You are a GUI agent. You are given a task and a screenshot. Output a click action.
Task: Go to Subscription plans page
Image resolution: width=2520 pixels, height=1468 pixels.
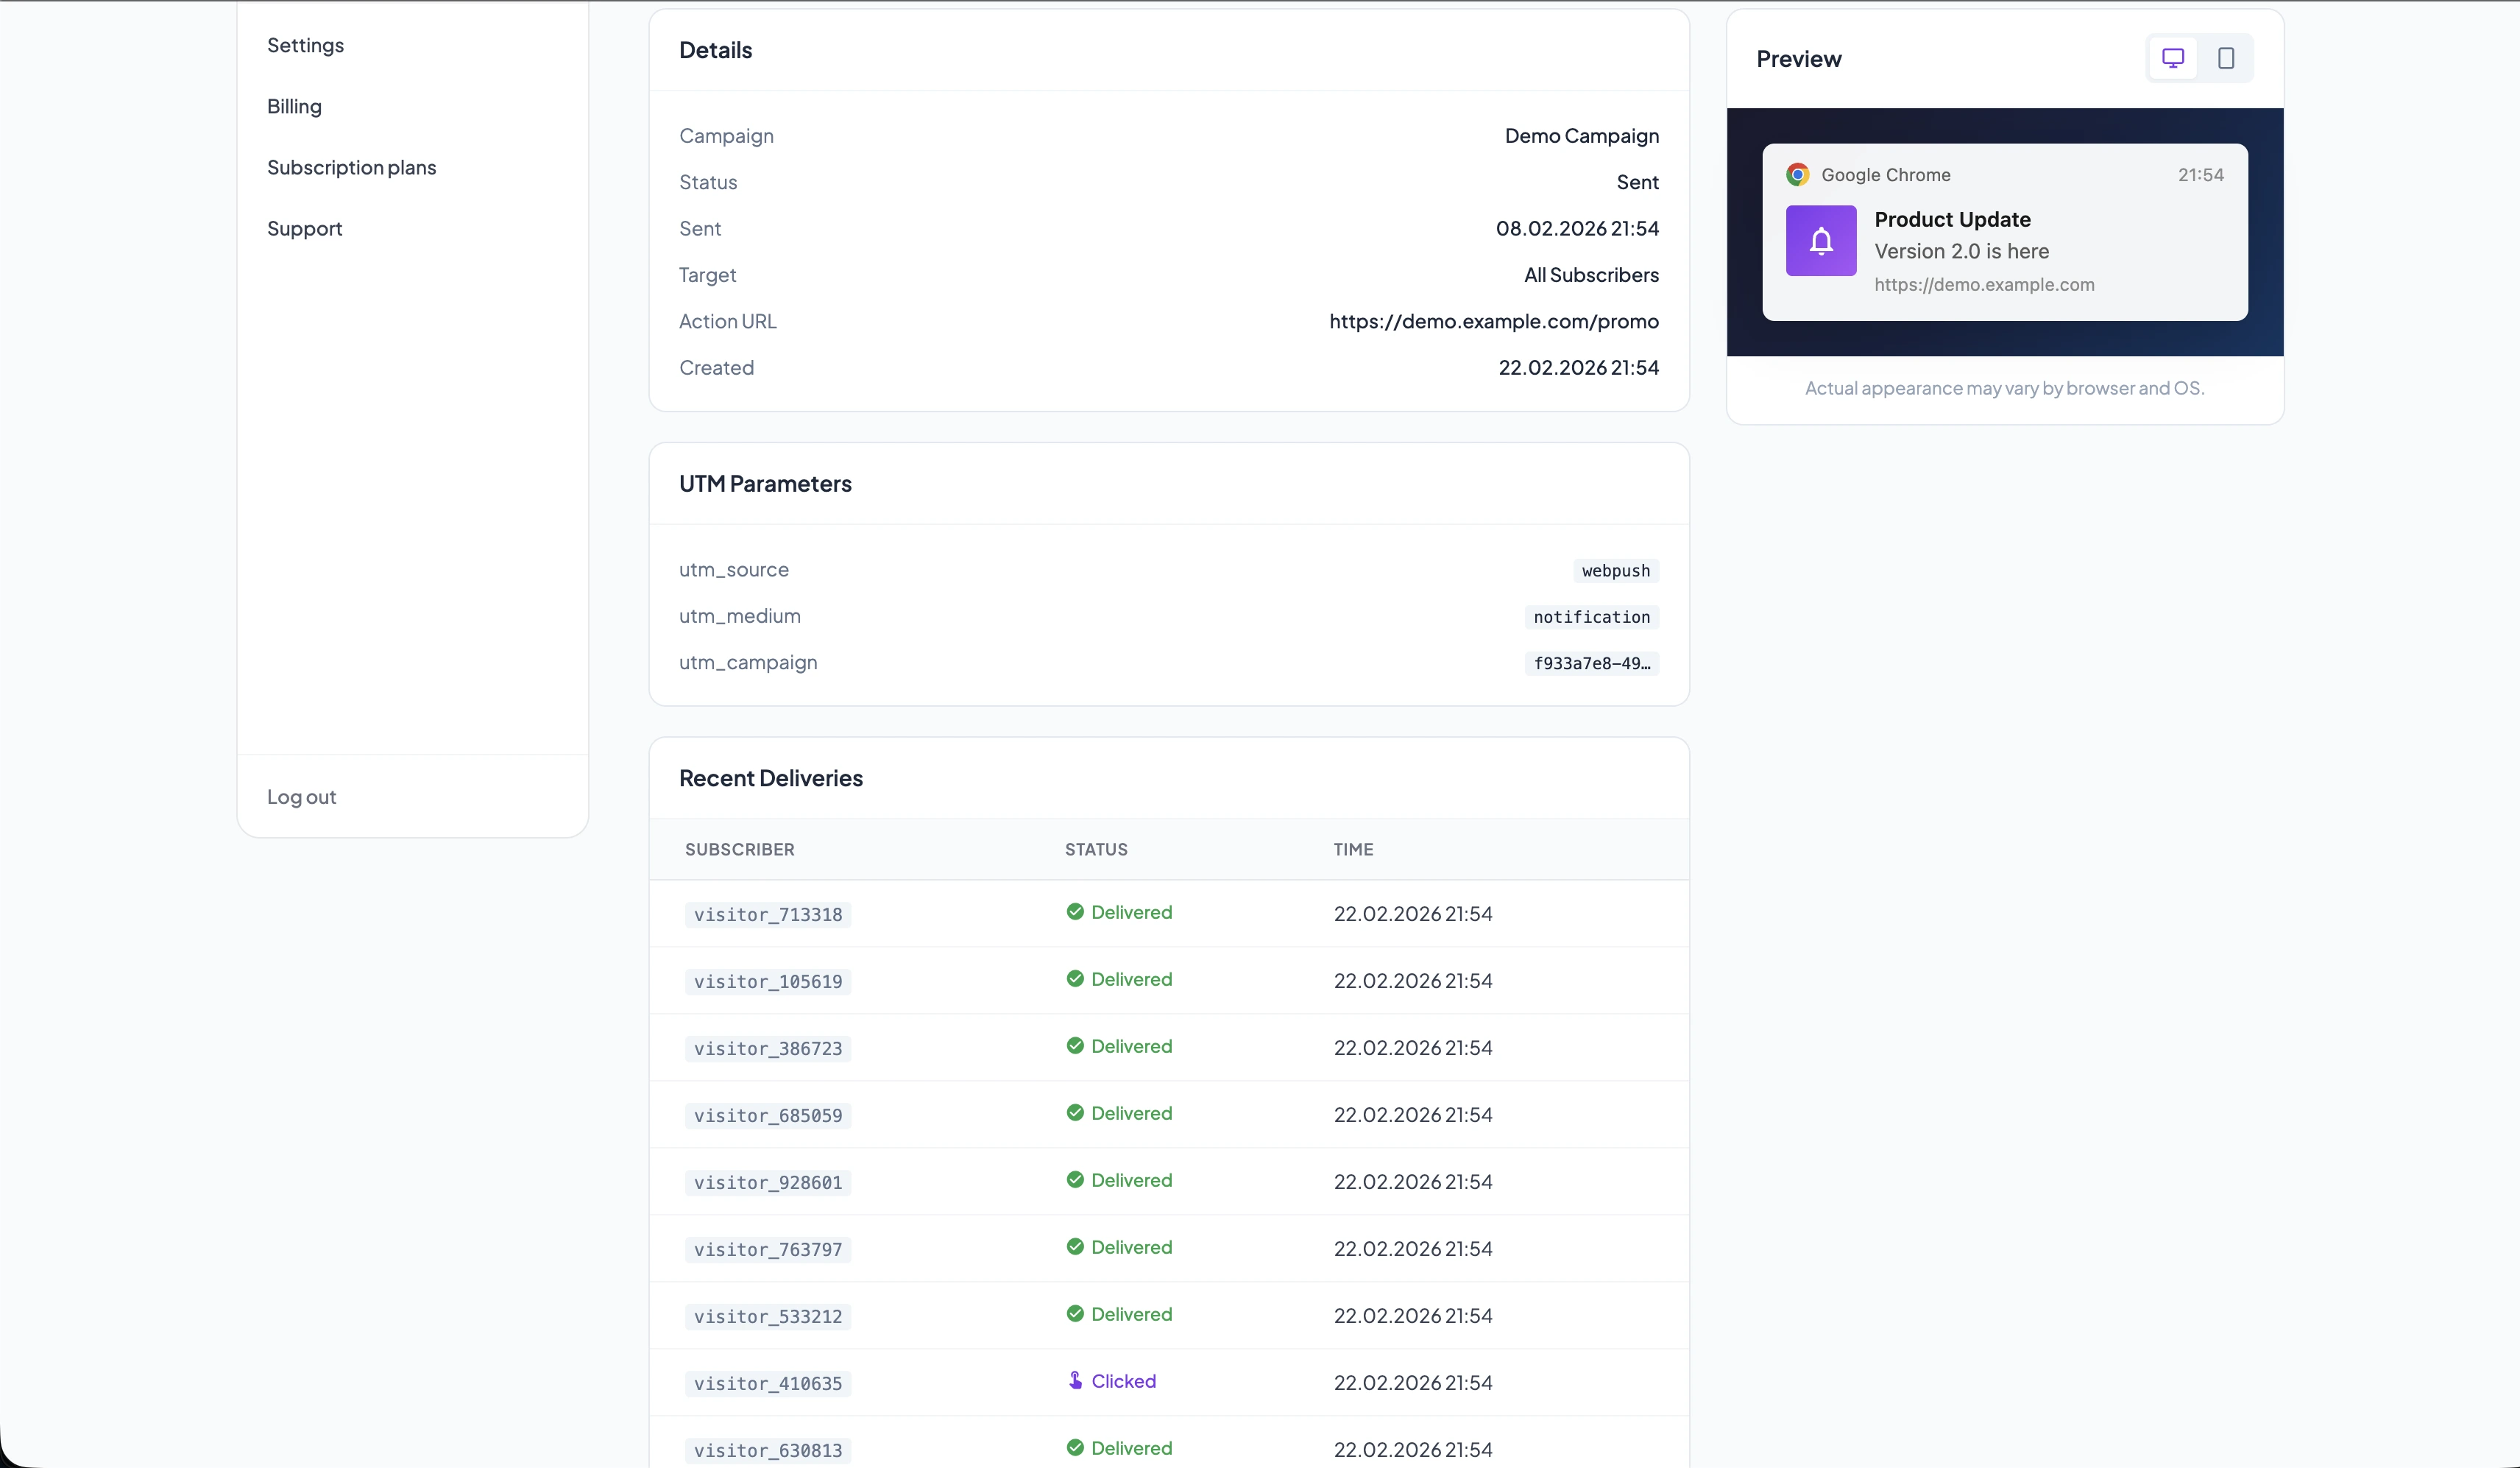click(351, 167)
